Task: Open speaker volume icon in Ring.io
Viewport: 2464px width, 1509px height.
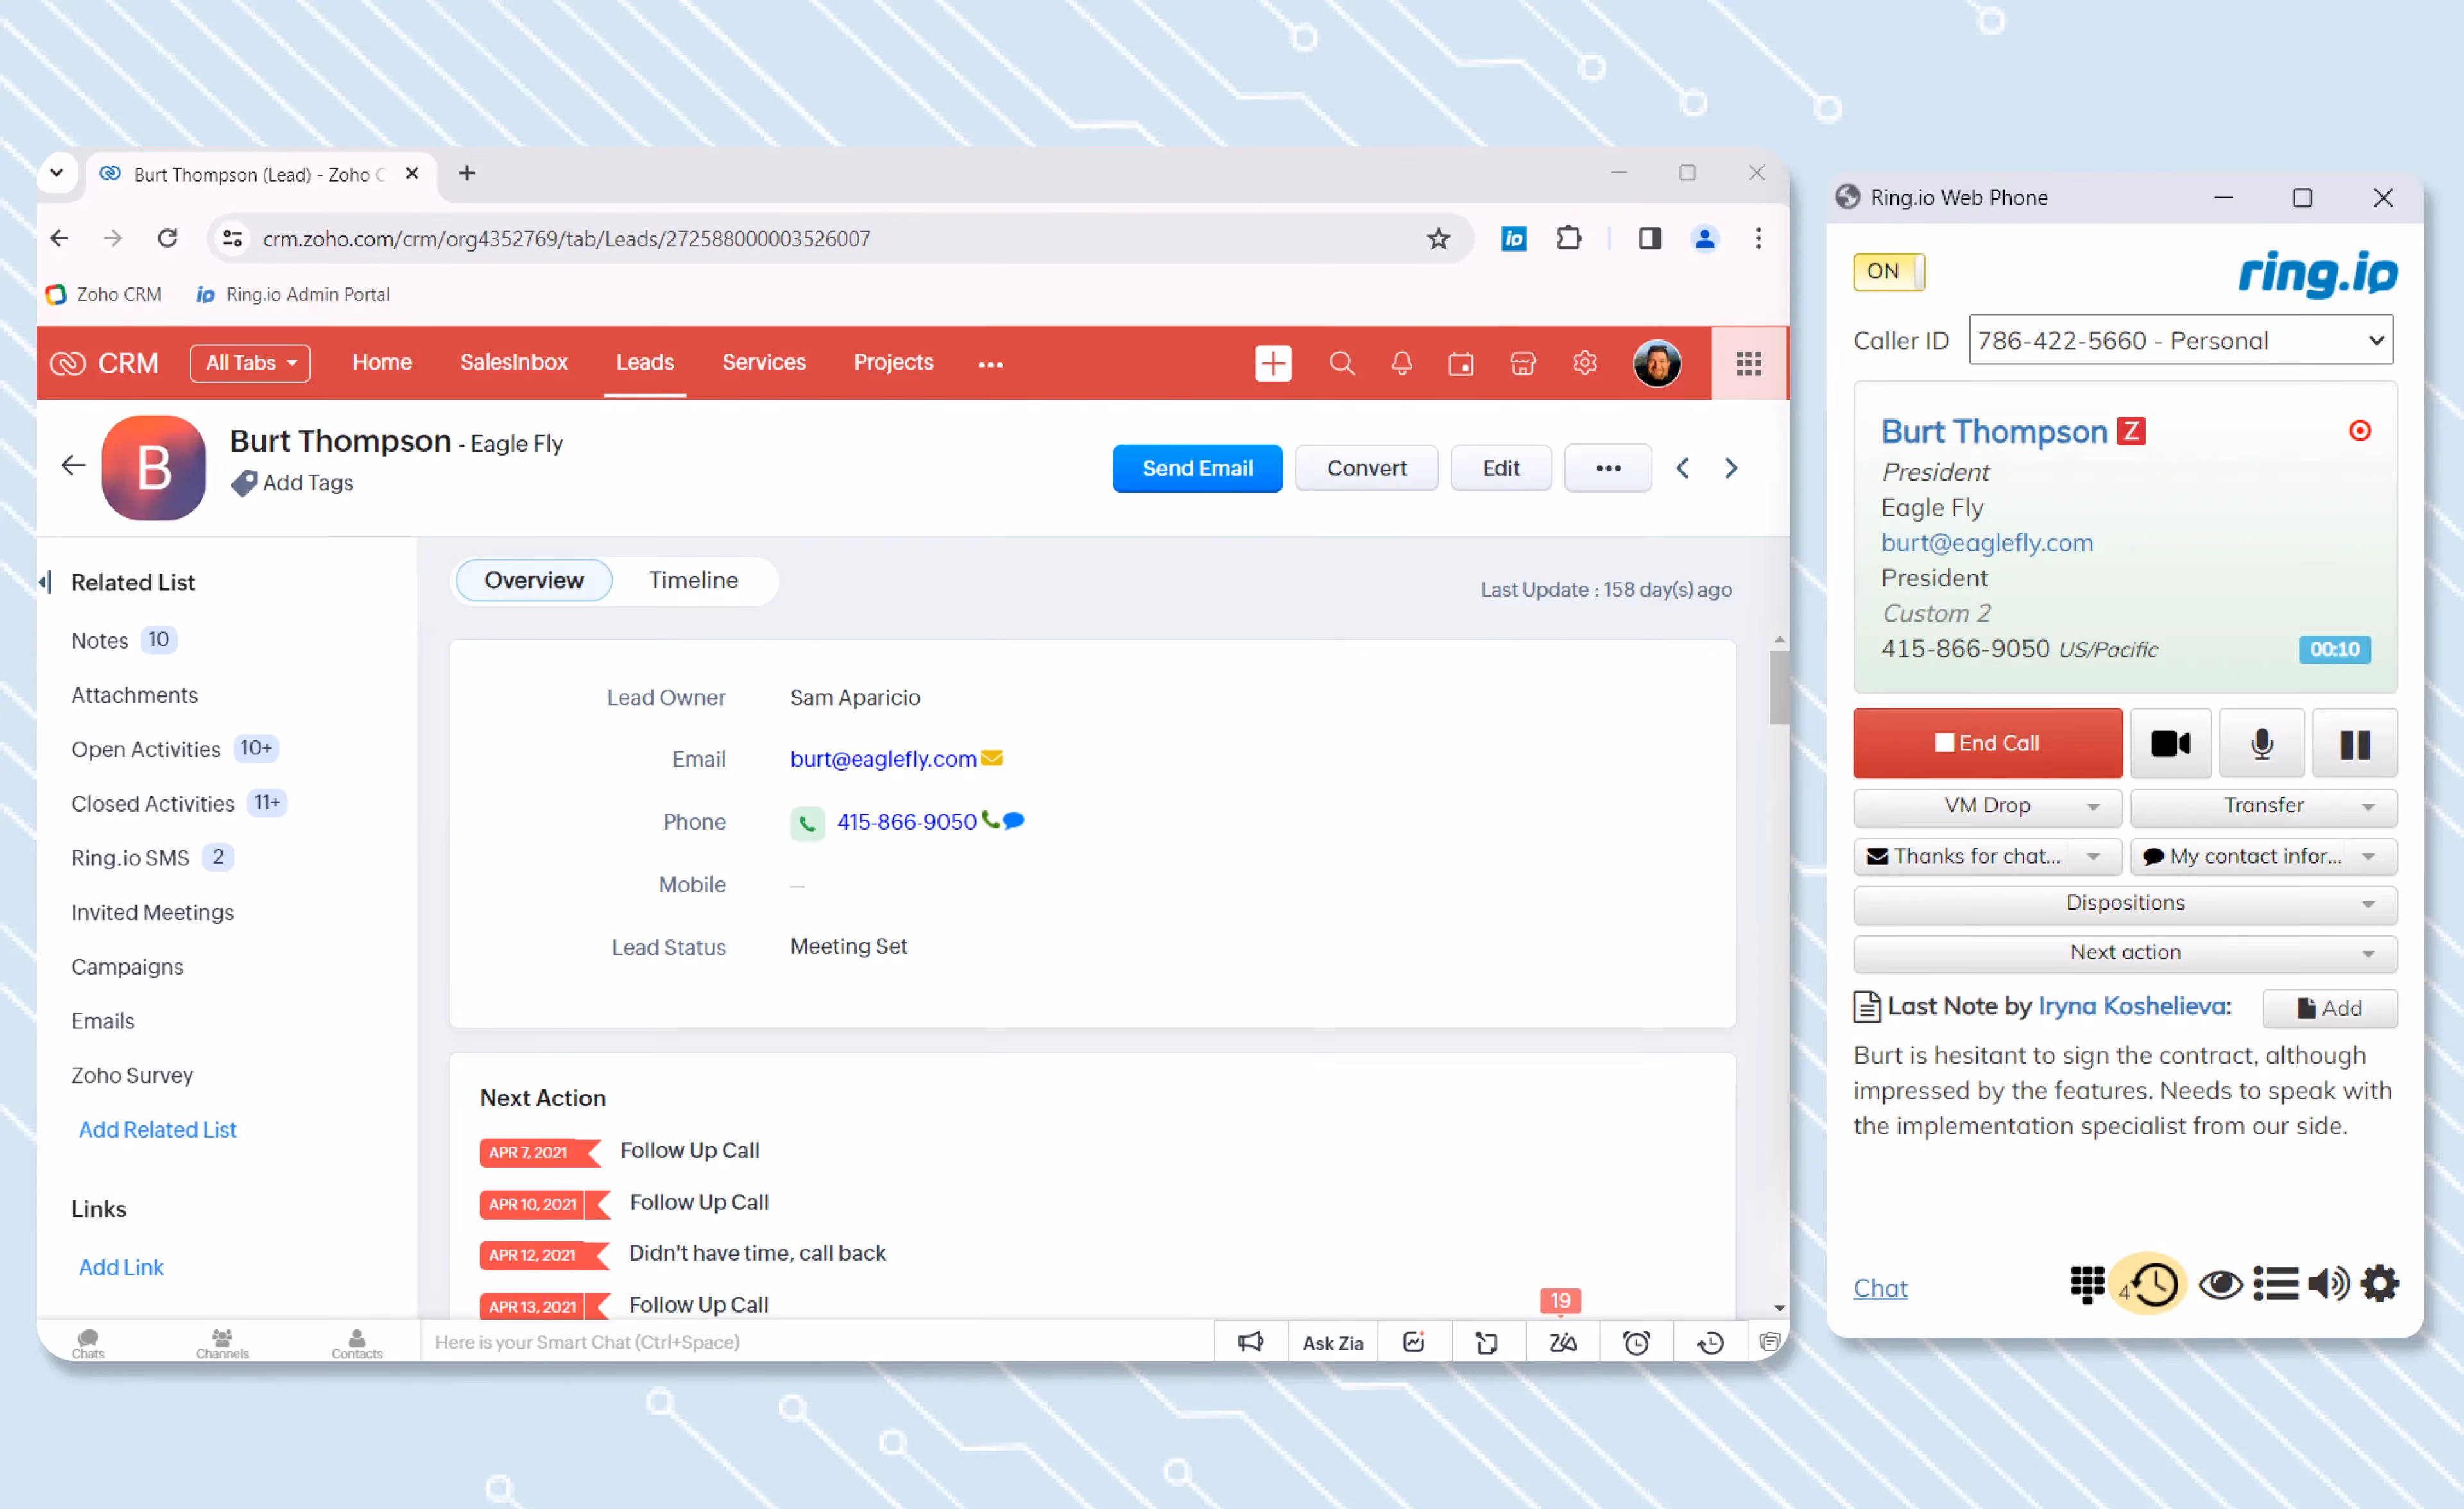Action: 2329,1284
